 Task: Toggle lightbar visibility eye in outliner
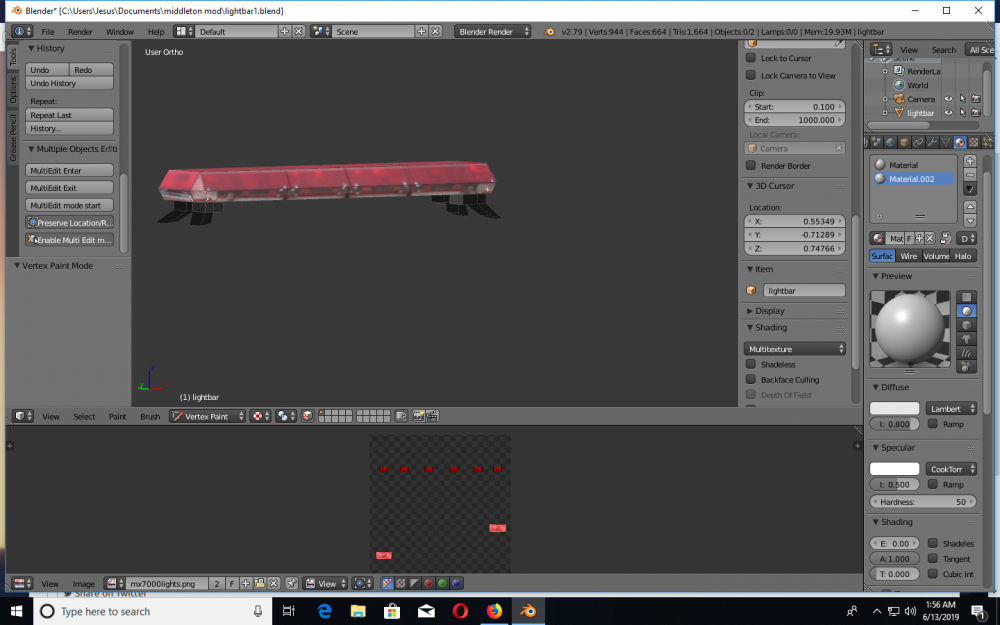(x=948, y=113)
